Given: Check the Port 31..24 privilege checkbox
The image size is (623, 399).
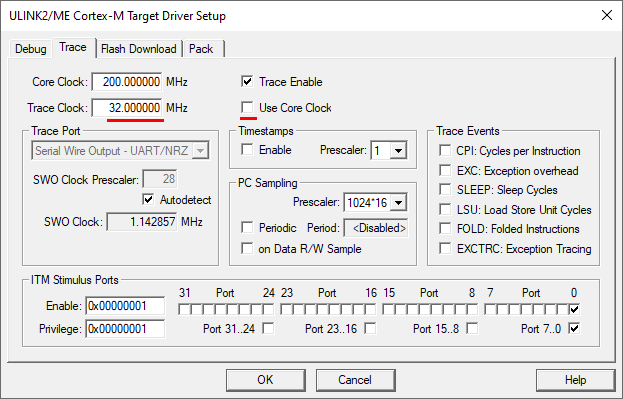Looking at the screenshot, I should click(269, 328).
